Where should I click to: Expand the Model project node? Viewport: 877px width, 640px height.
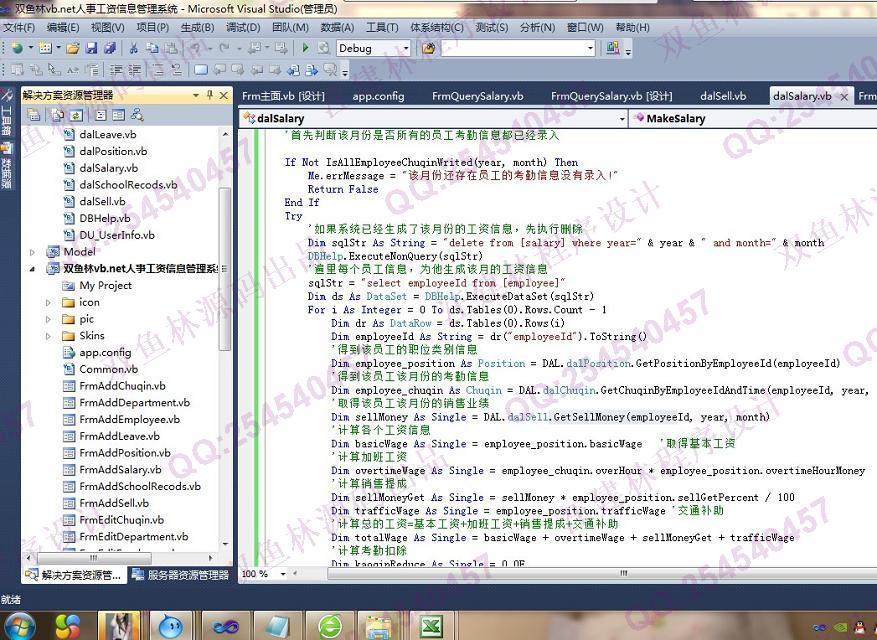pos(32,252)
